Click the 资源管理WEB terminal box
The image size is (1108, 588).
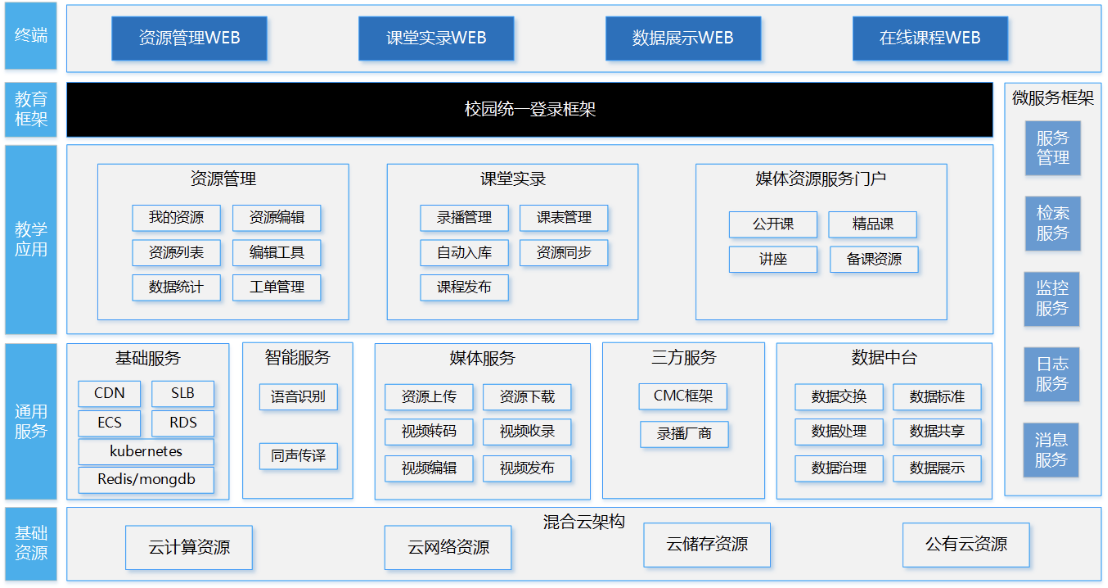[x=189, y=39]
